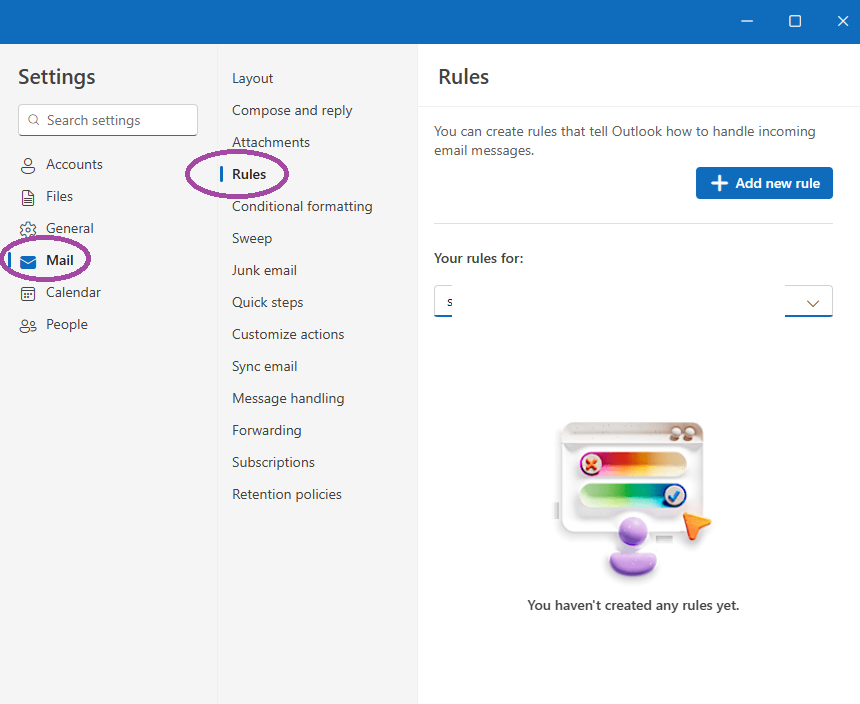
Task: Maximize the settings window
Action: click(795, 21)
